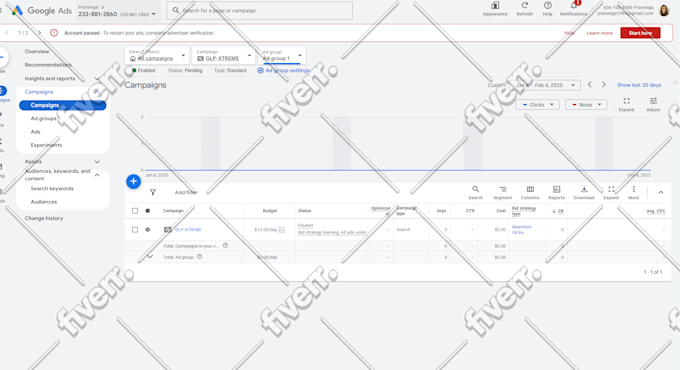680x370 pixels.
Task: Click the blue plus create button
Action: (134, 181)
